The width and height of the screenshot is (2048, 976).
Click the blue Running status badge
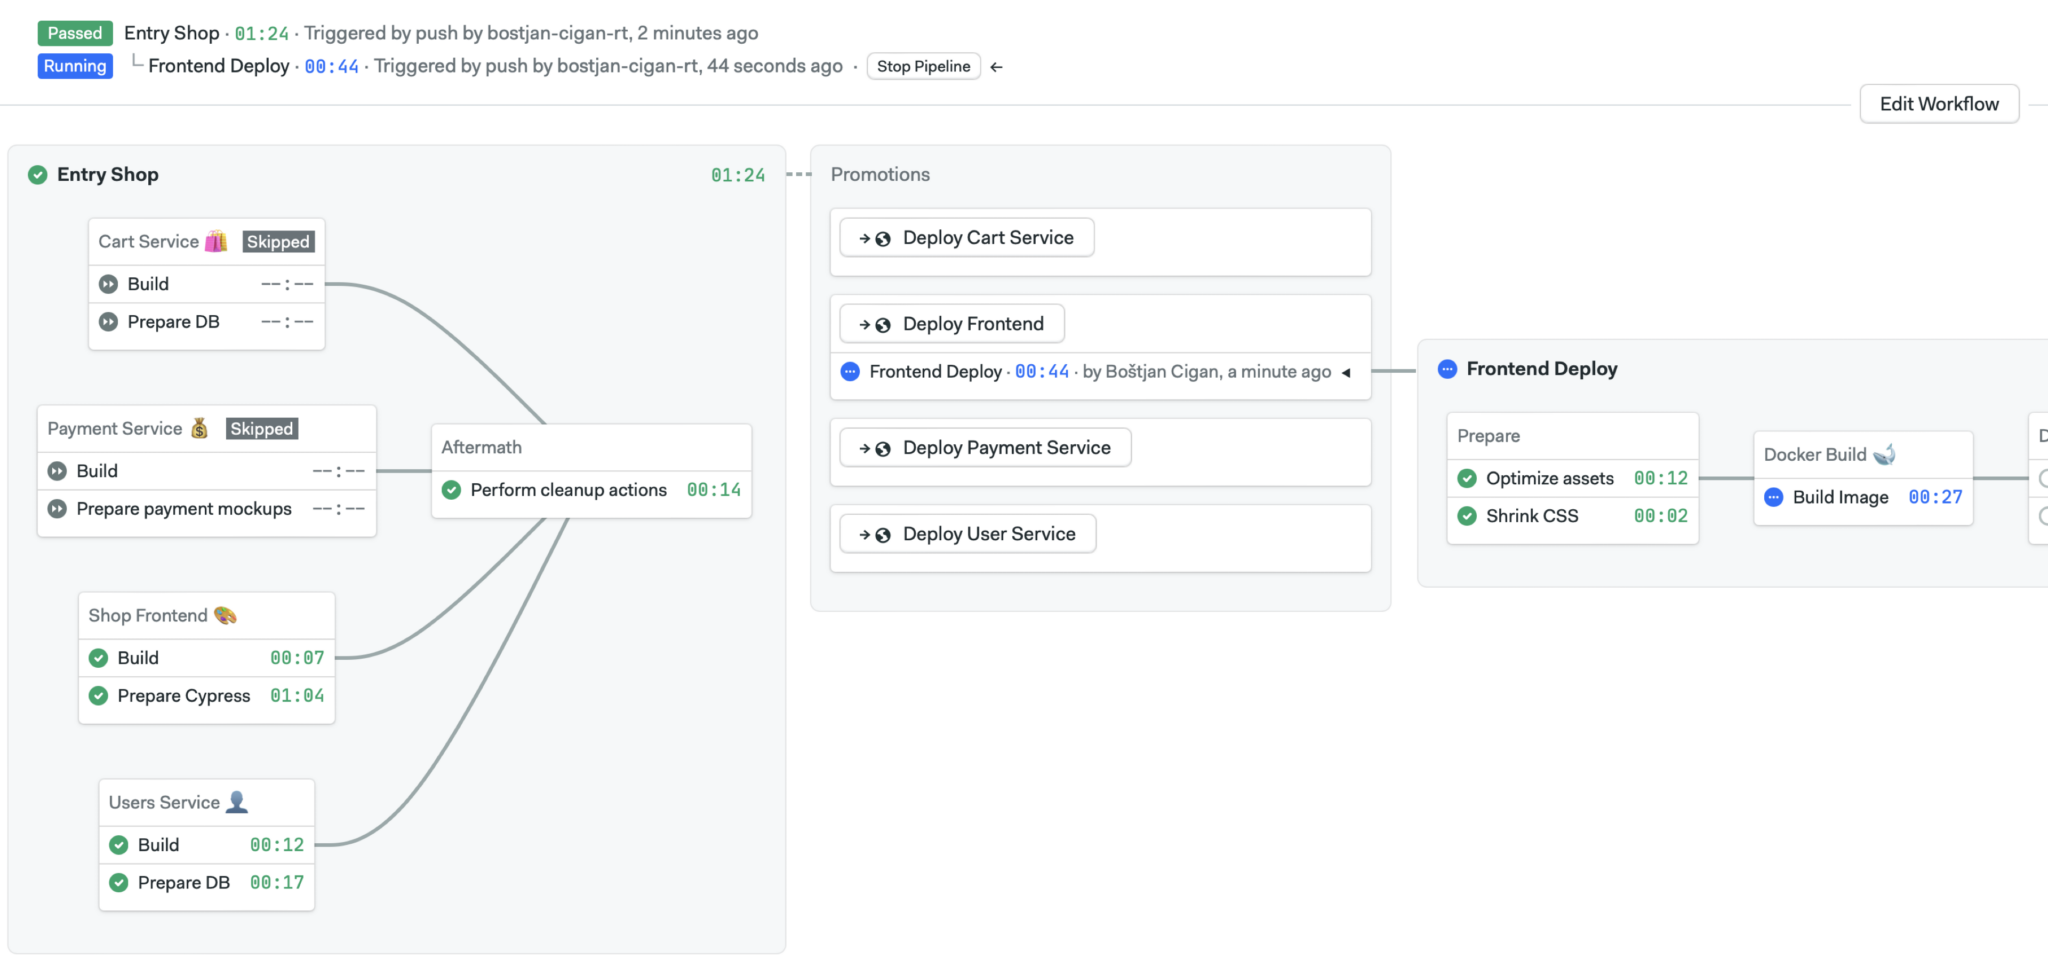(74, 66)
